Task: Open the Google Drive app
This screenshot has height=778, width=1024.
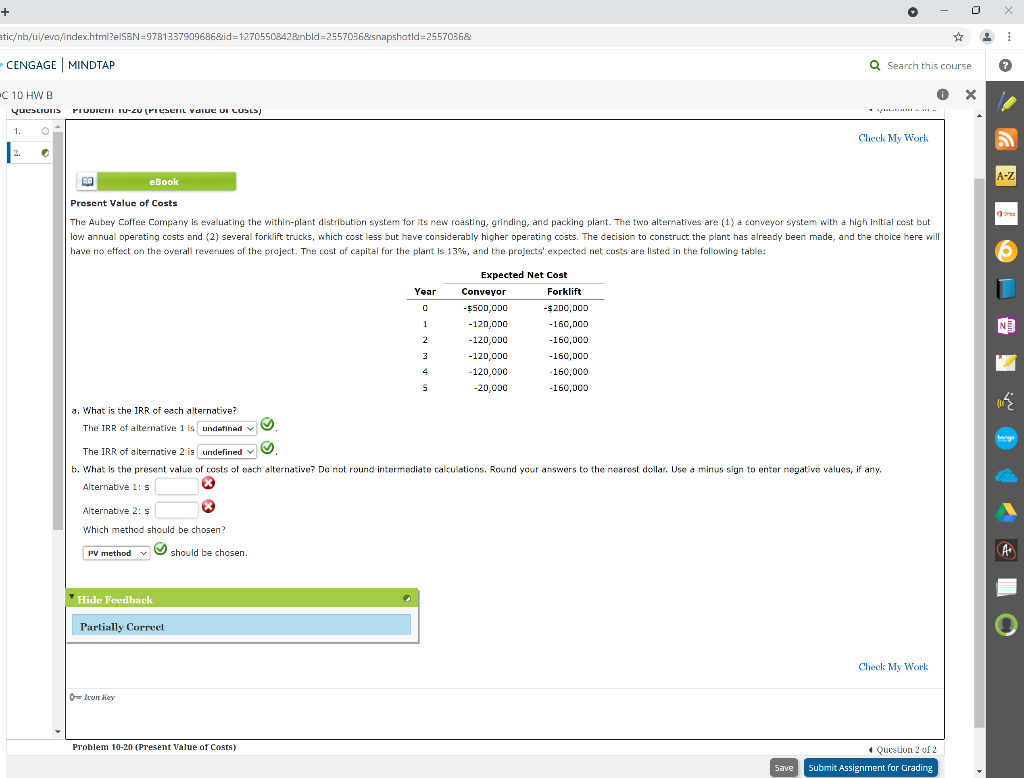Action: tap(1006, 513)
